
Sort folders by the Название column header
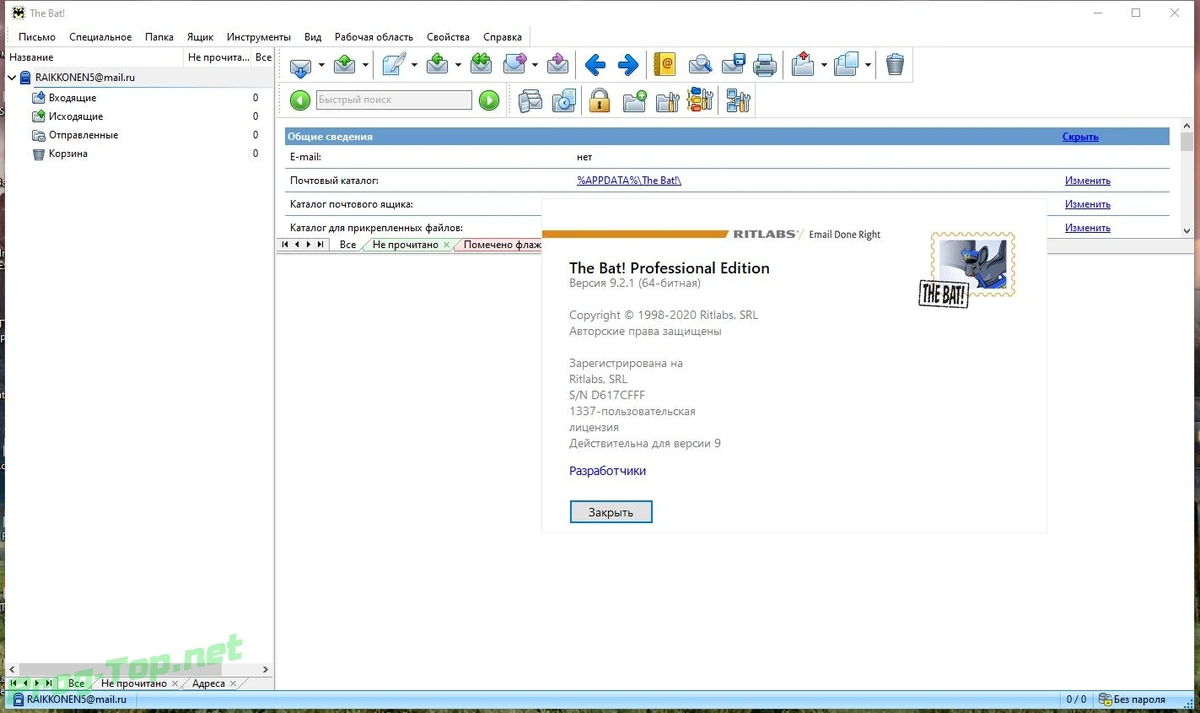(93, 57)
